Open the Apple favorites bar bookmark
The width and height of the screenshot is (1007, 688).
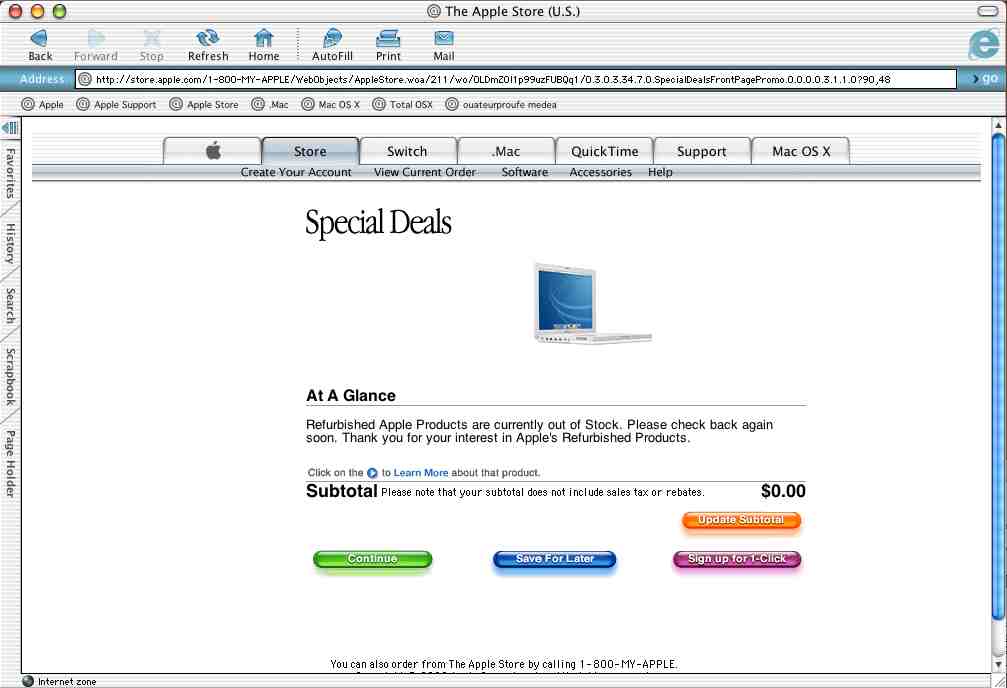pyautogui.click(x=42, y=104)
